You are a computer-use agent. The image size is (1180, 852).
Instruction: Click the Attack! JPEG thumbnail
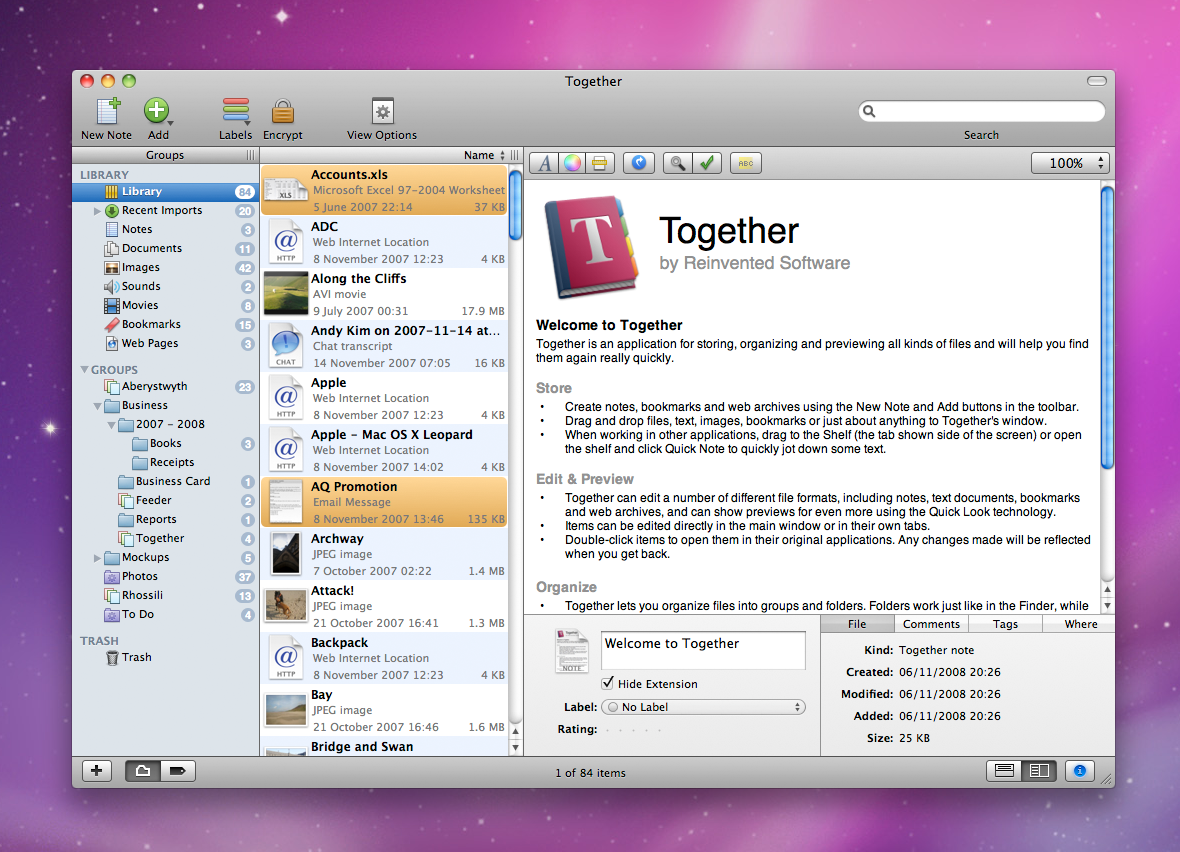285,605
